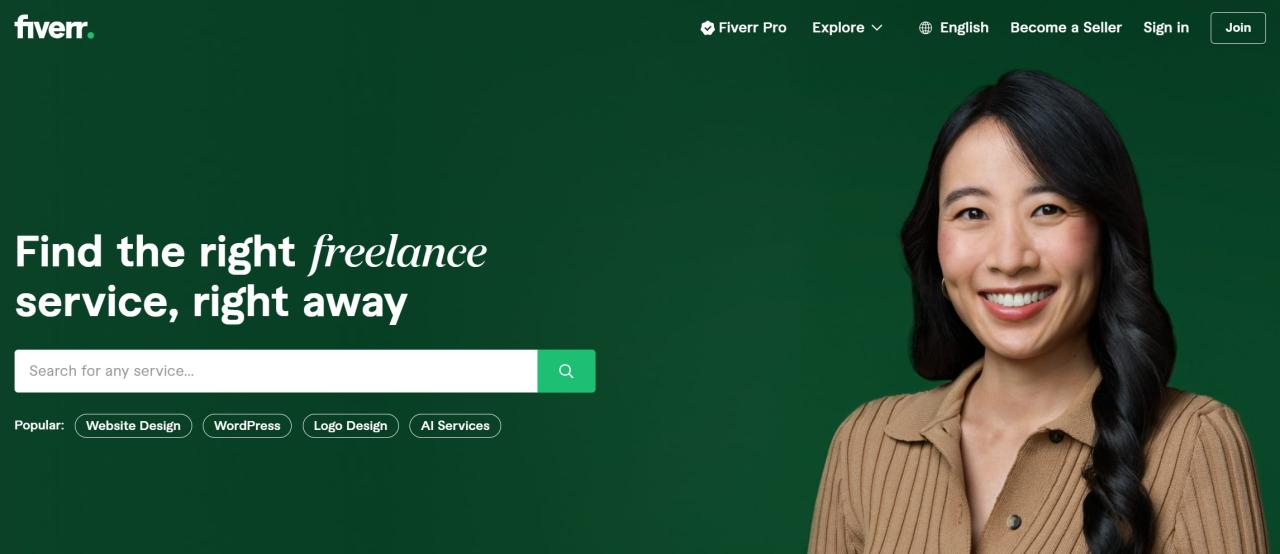Viewport: 1280px width, 554px height.
Task: Select the Website Design popular tag
Action: click(x=133, y=426)
